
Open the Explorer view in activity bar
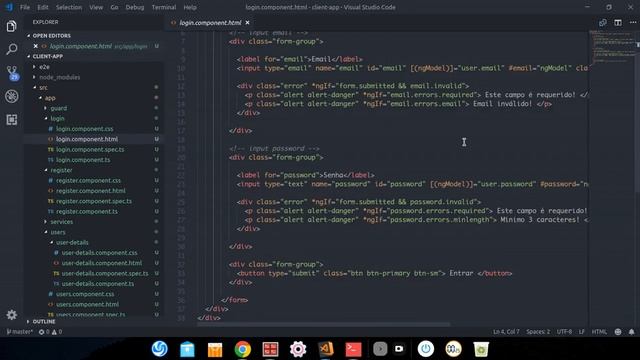[11, 27]
